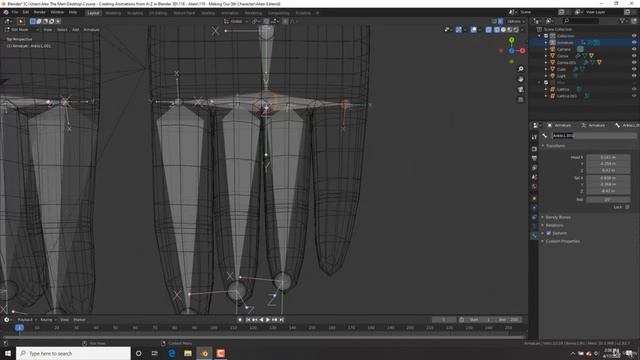The width and height of the screenshot is (640, 360).
Task: Open the Bone properties tab icon
Action: tap(534, 236)
